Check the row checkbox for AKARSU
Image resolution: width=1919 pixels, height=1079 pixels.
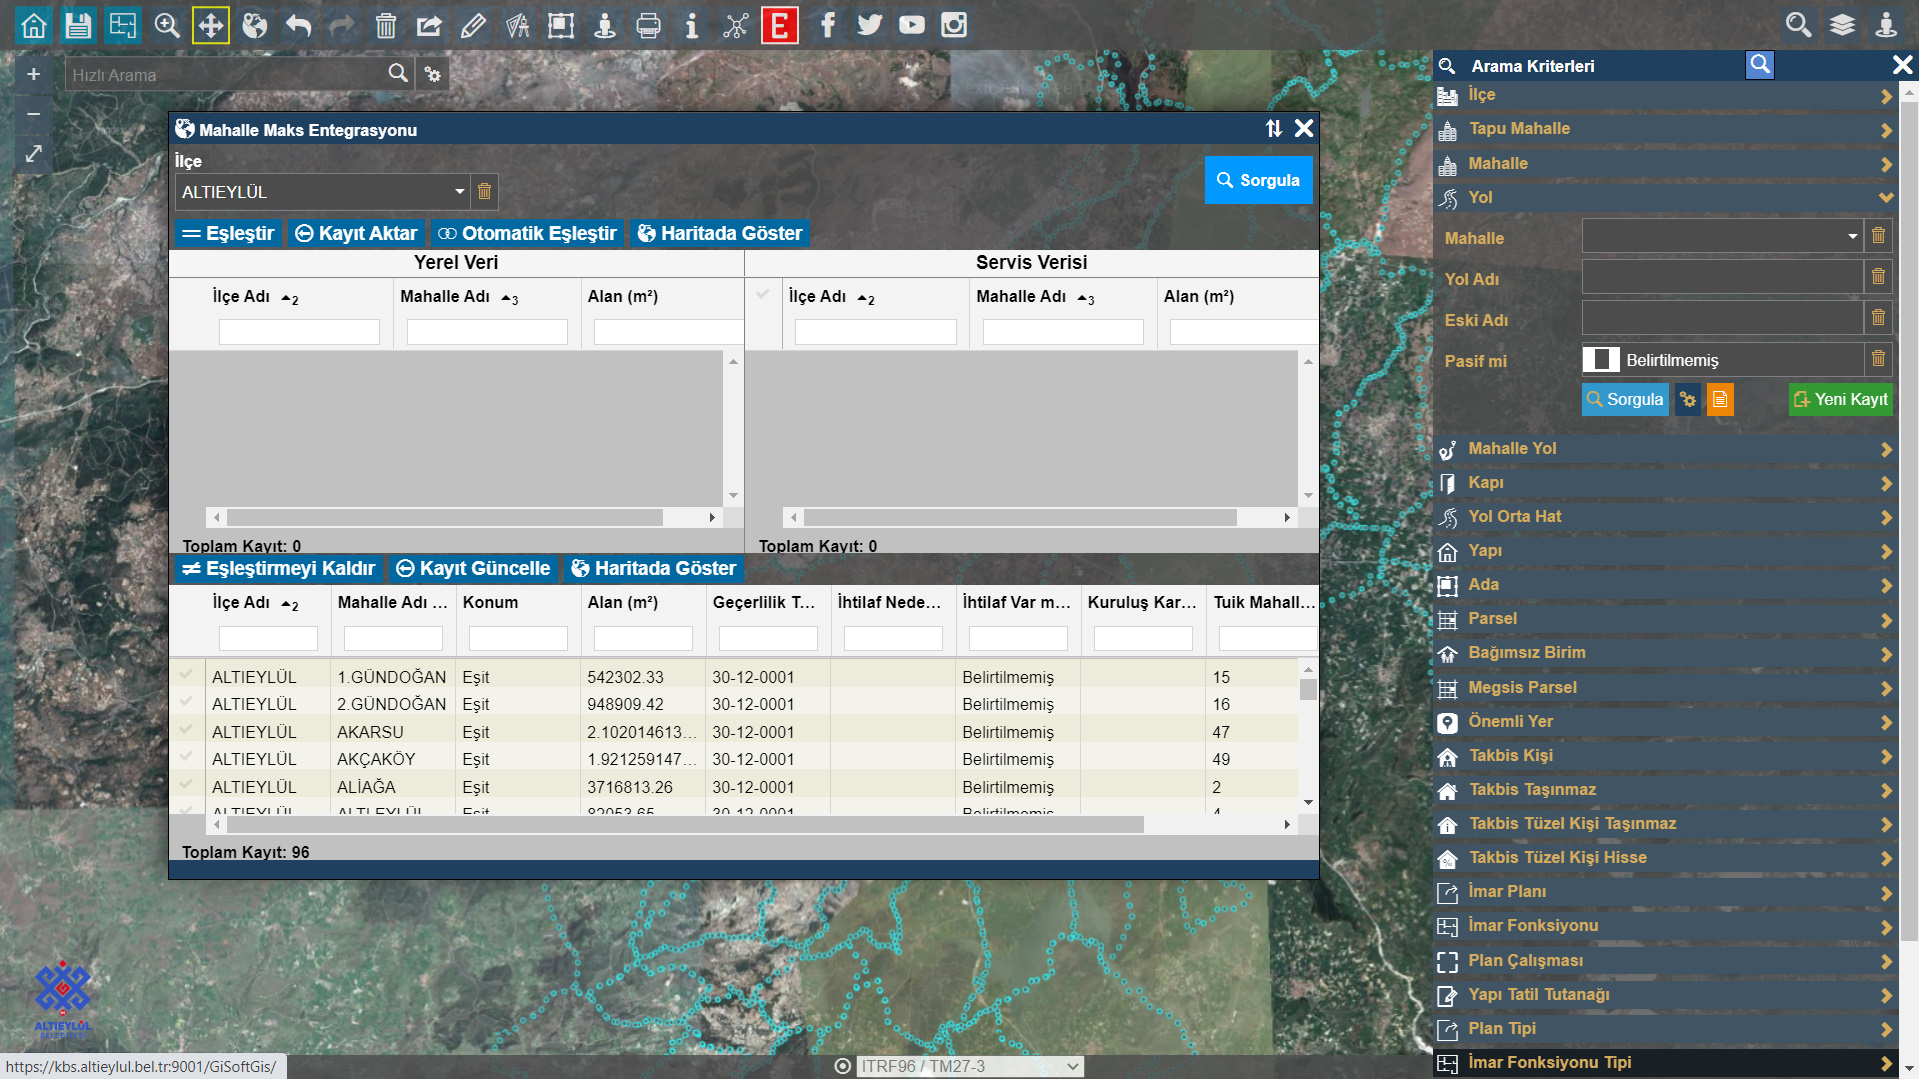pos(187,731)
